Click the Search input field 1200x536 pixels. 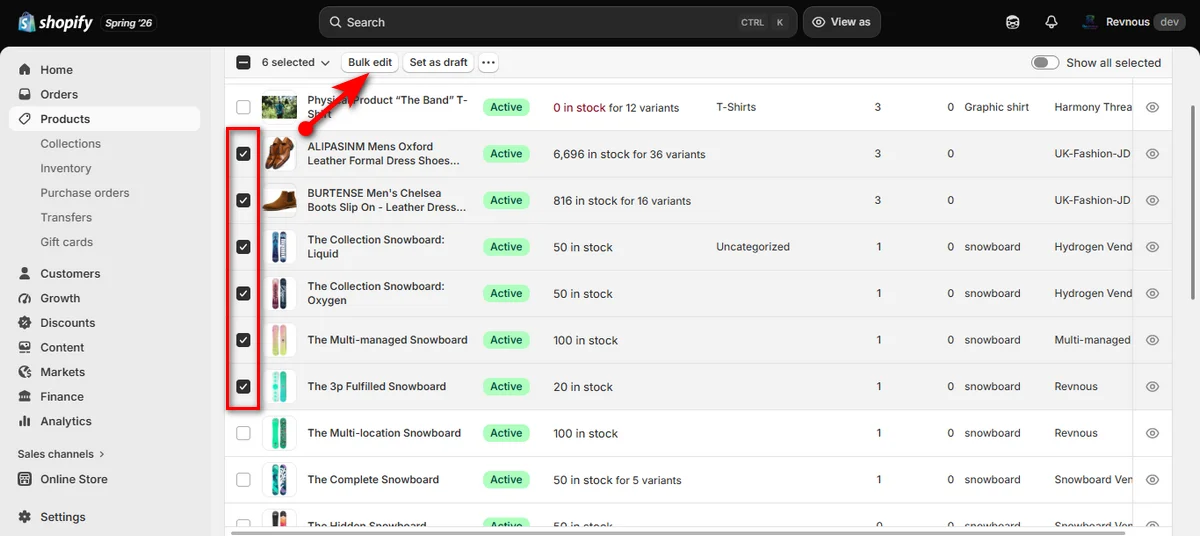pyautogui.click(x=558, y=22)
